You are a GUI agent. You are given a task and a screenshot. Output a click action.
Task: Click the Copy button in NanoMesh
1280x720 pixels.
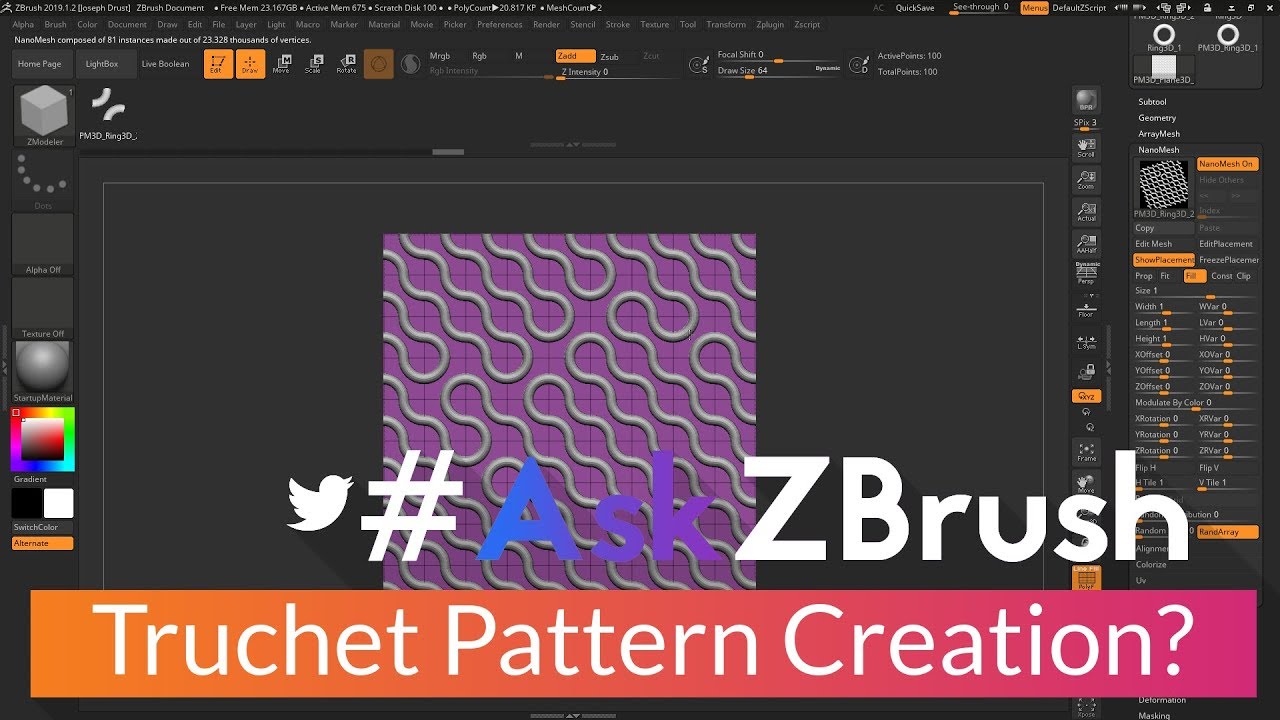tap(1164, 228)
